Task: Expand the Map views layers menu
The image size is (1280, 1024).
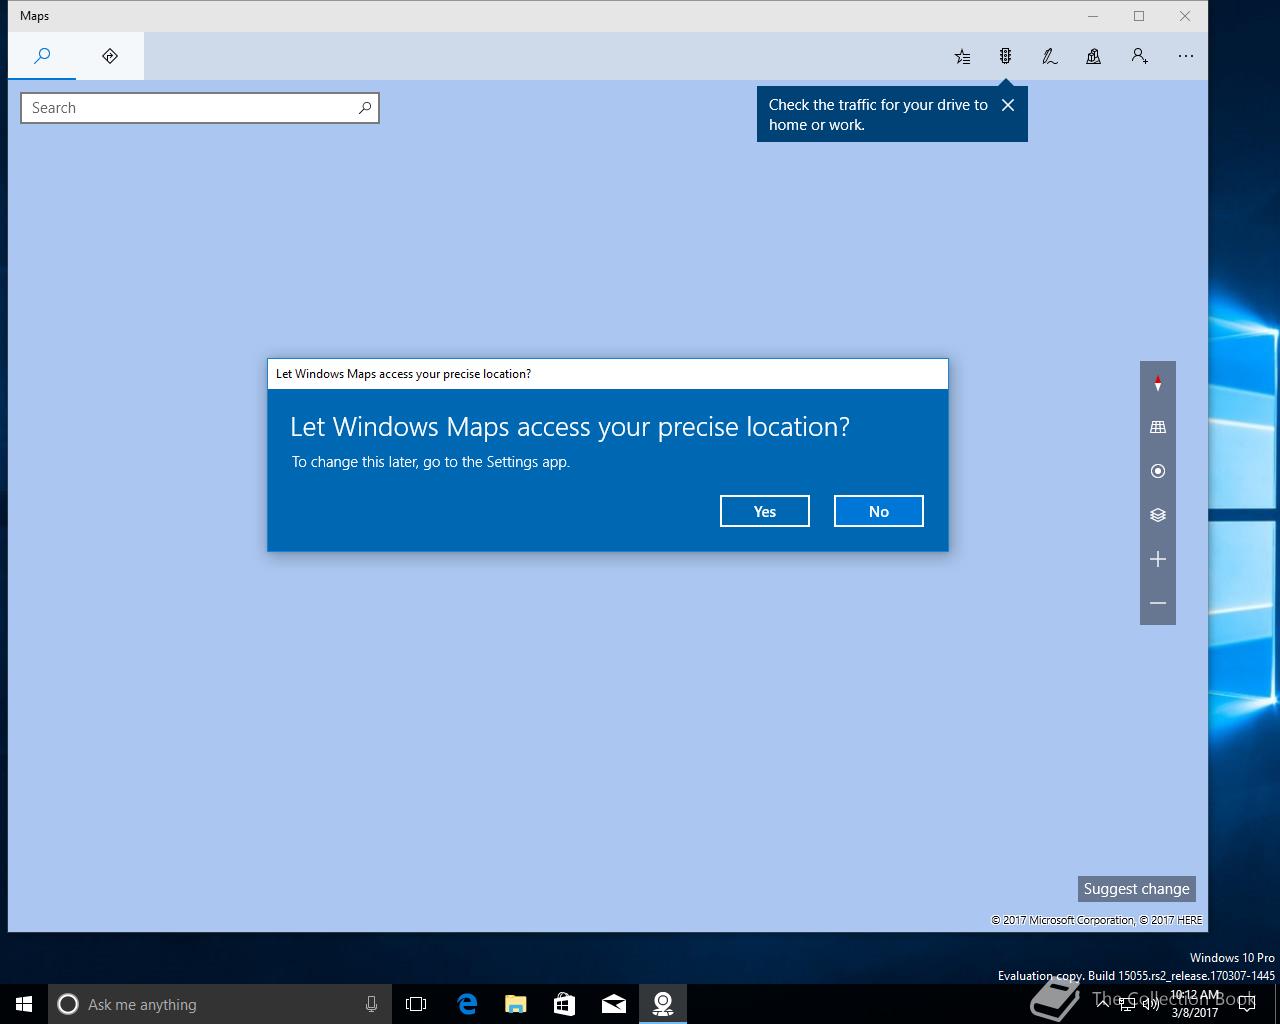Action: pyautogui.click(x=1158, y=515)
